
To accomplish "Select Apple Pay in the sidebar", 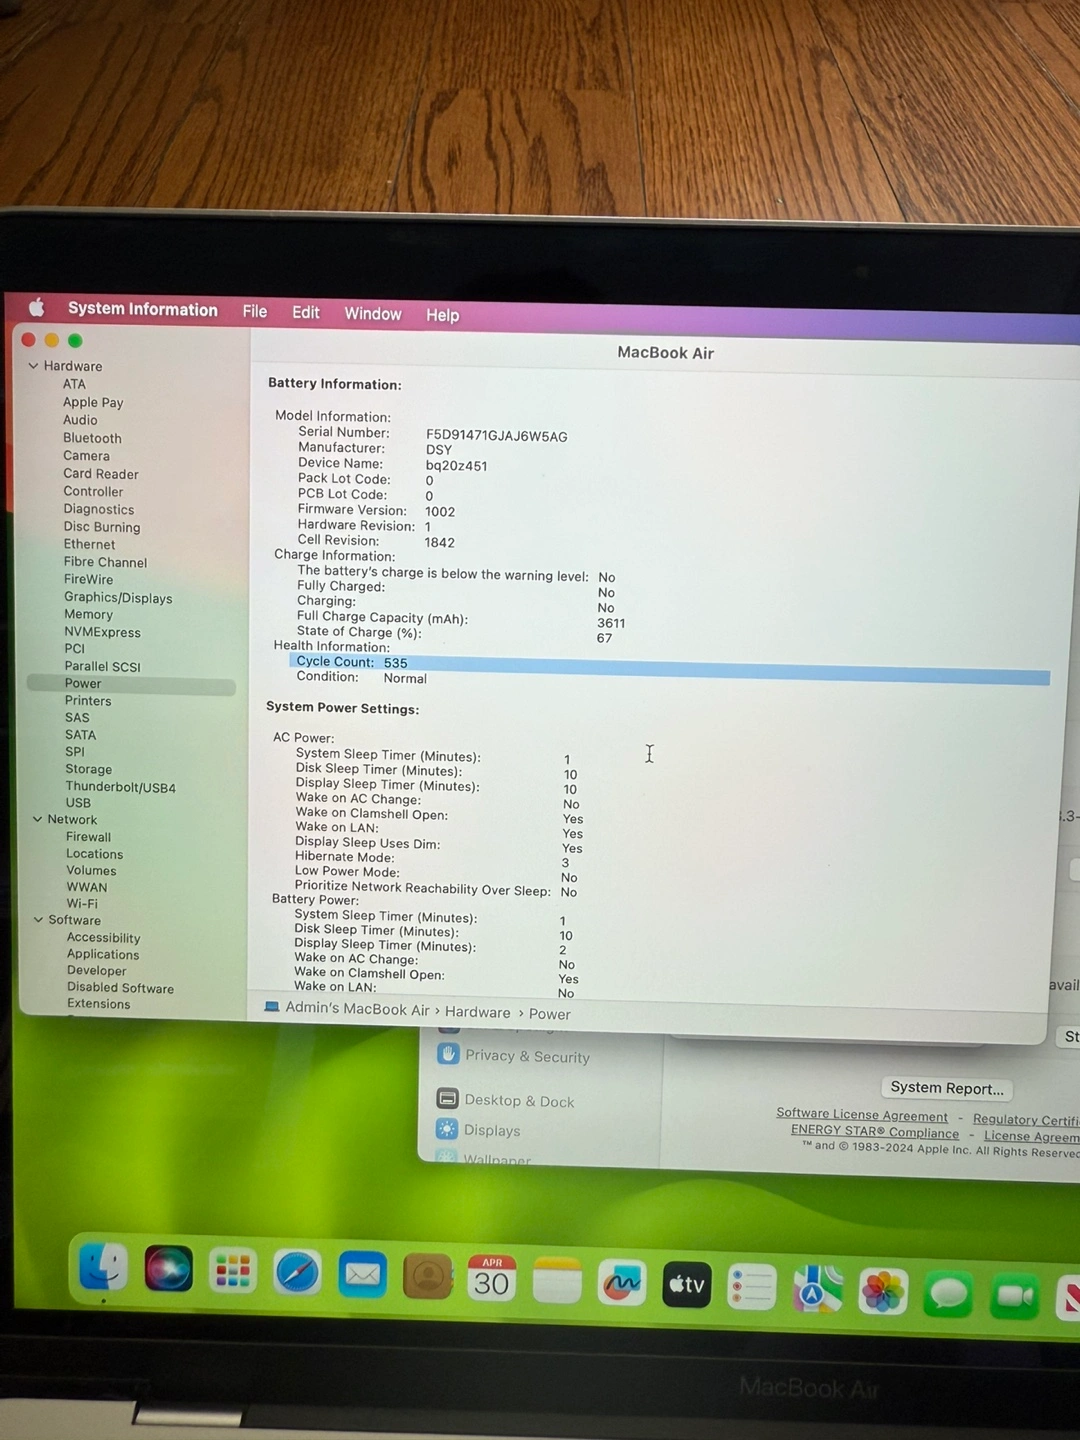I will click(x=93, y=402).
